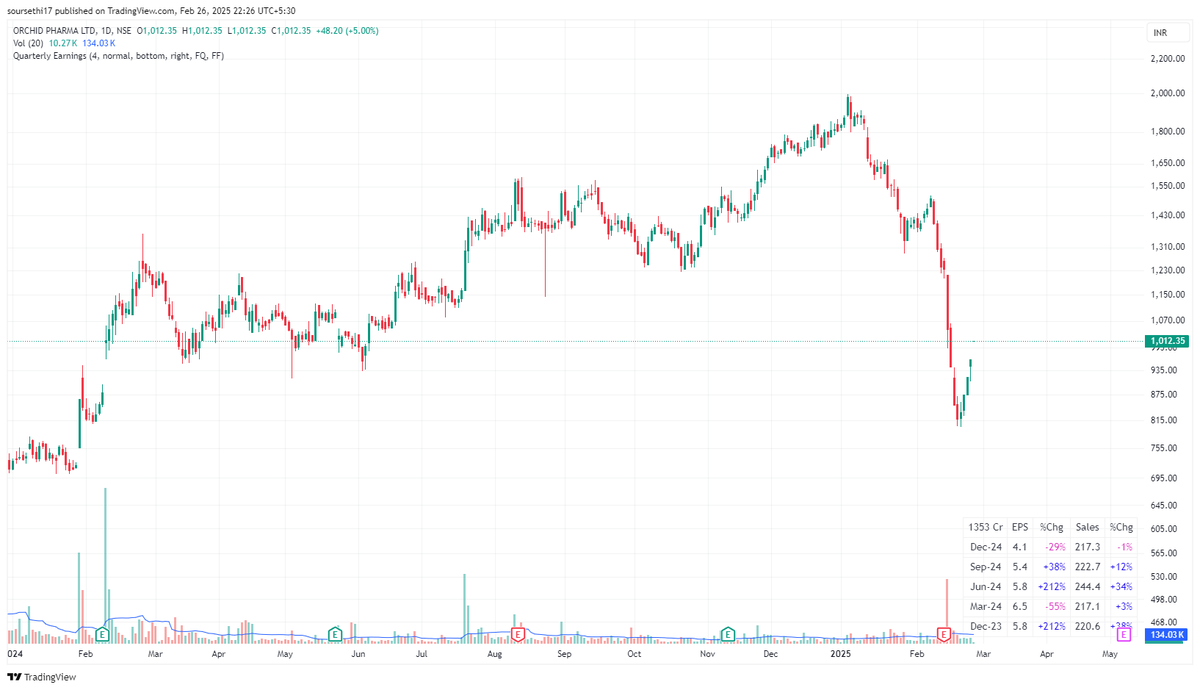The height and width of the screenshot is (690, 1200).
Task: Click the red earnings E marker in February 2025
Action: tap(944, 634)
